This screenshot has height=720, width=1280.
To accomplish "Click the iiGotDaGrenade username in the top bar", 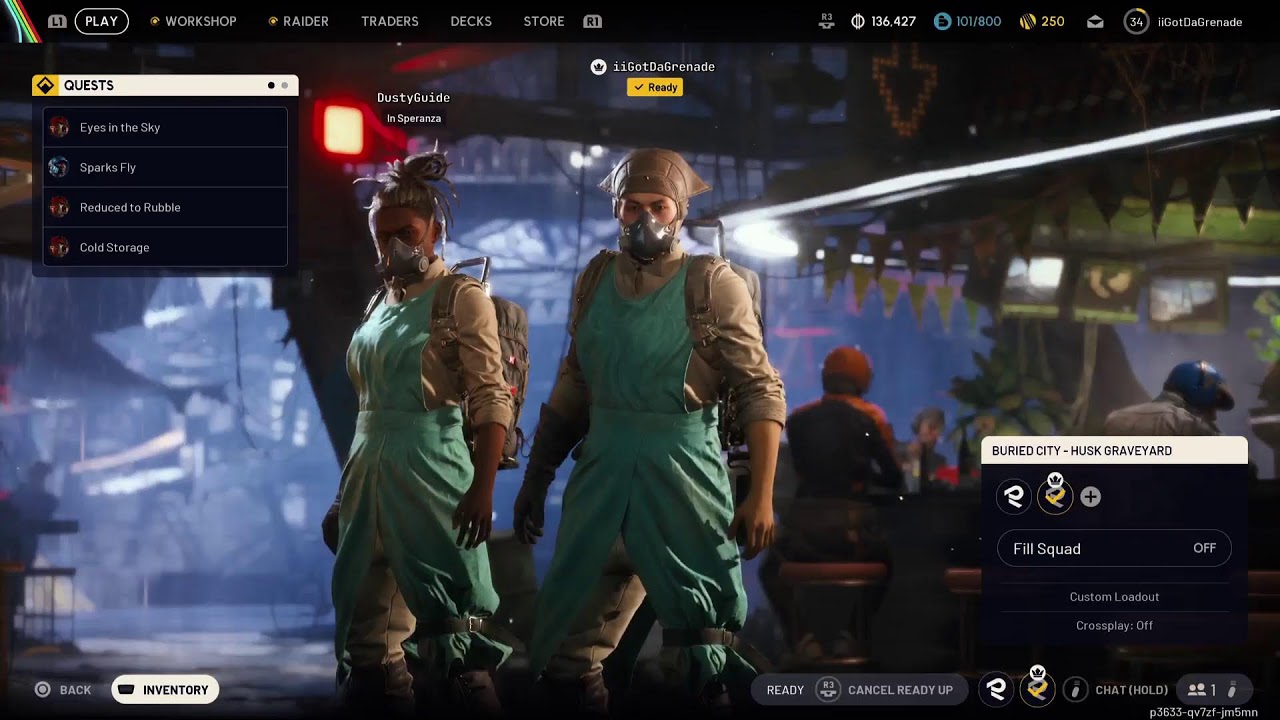I will point(1199,21).
